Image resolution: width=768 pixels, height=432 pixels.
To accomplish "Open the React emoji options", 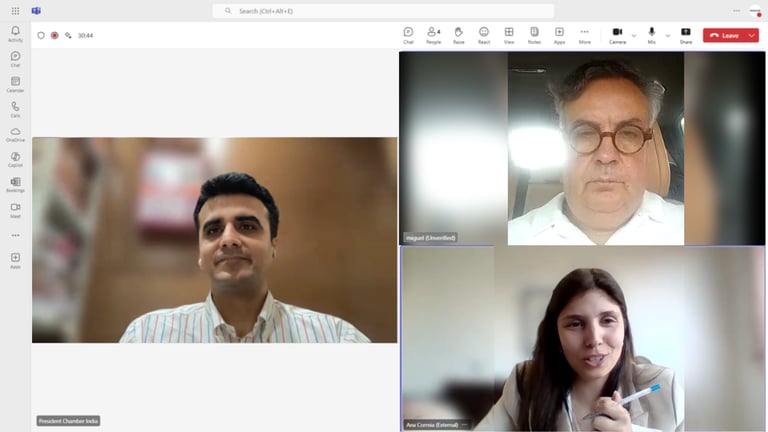I will 484,35.
